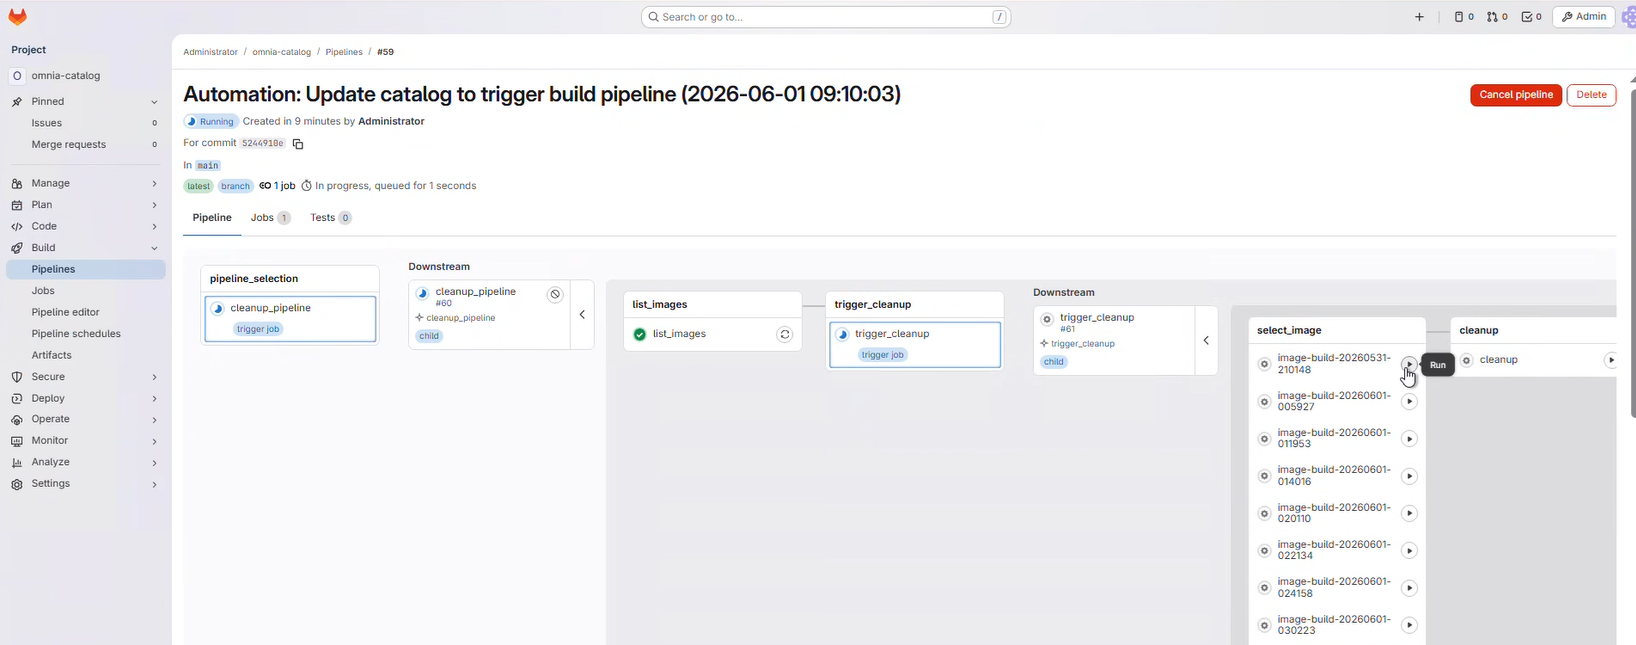Click the Running status badge
1636x645 pixels.
[211, 122]
